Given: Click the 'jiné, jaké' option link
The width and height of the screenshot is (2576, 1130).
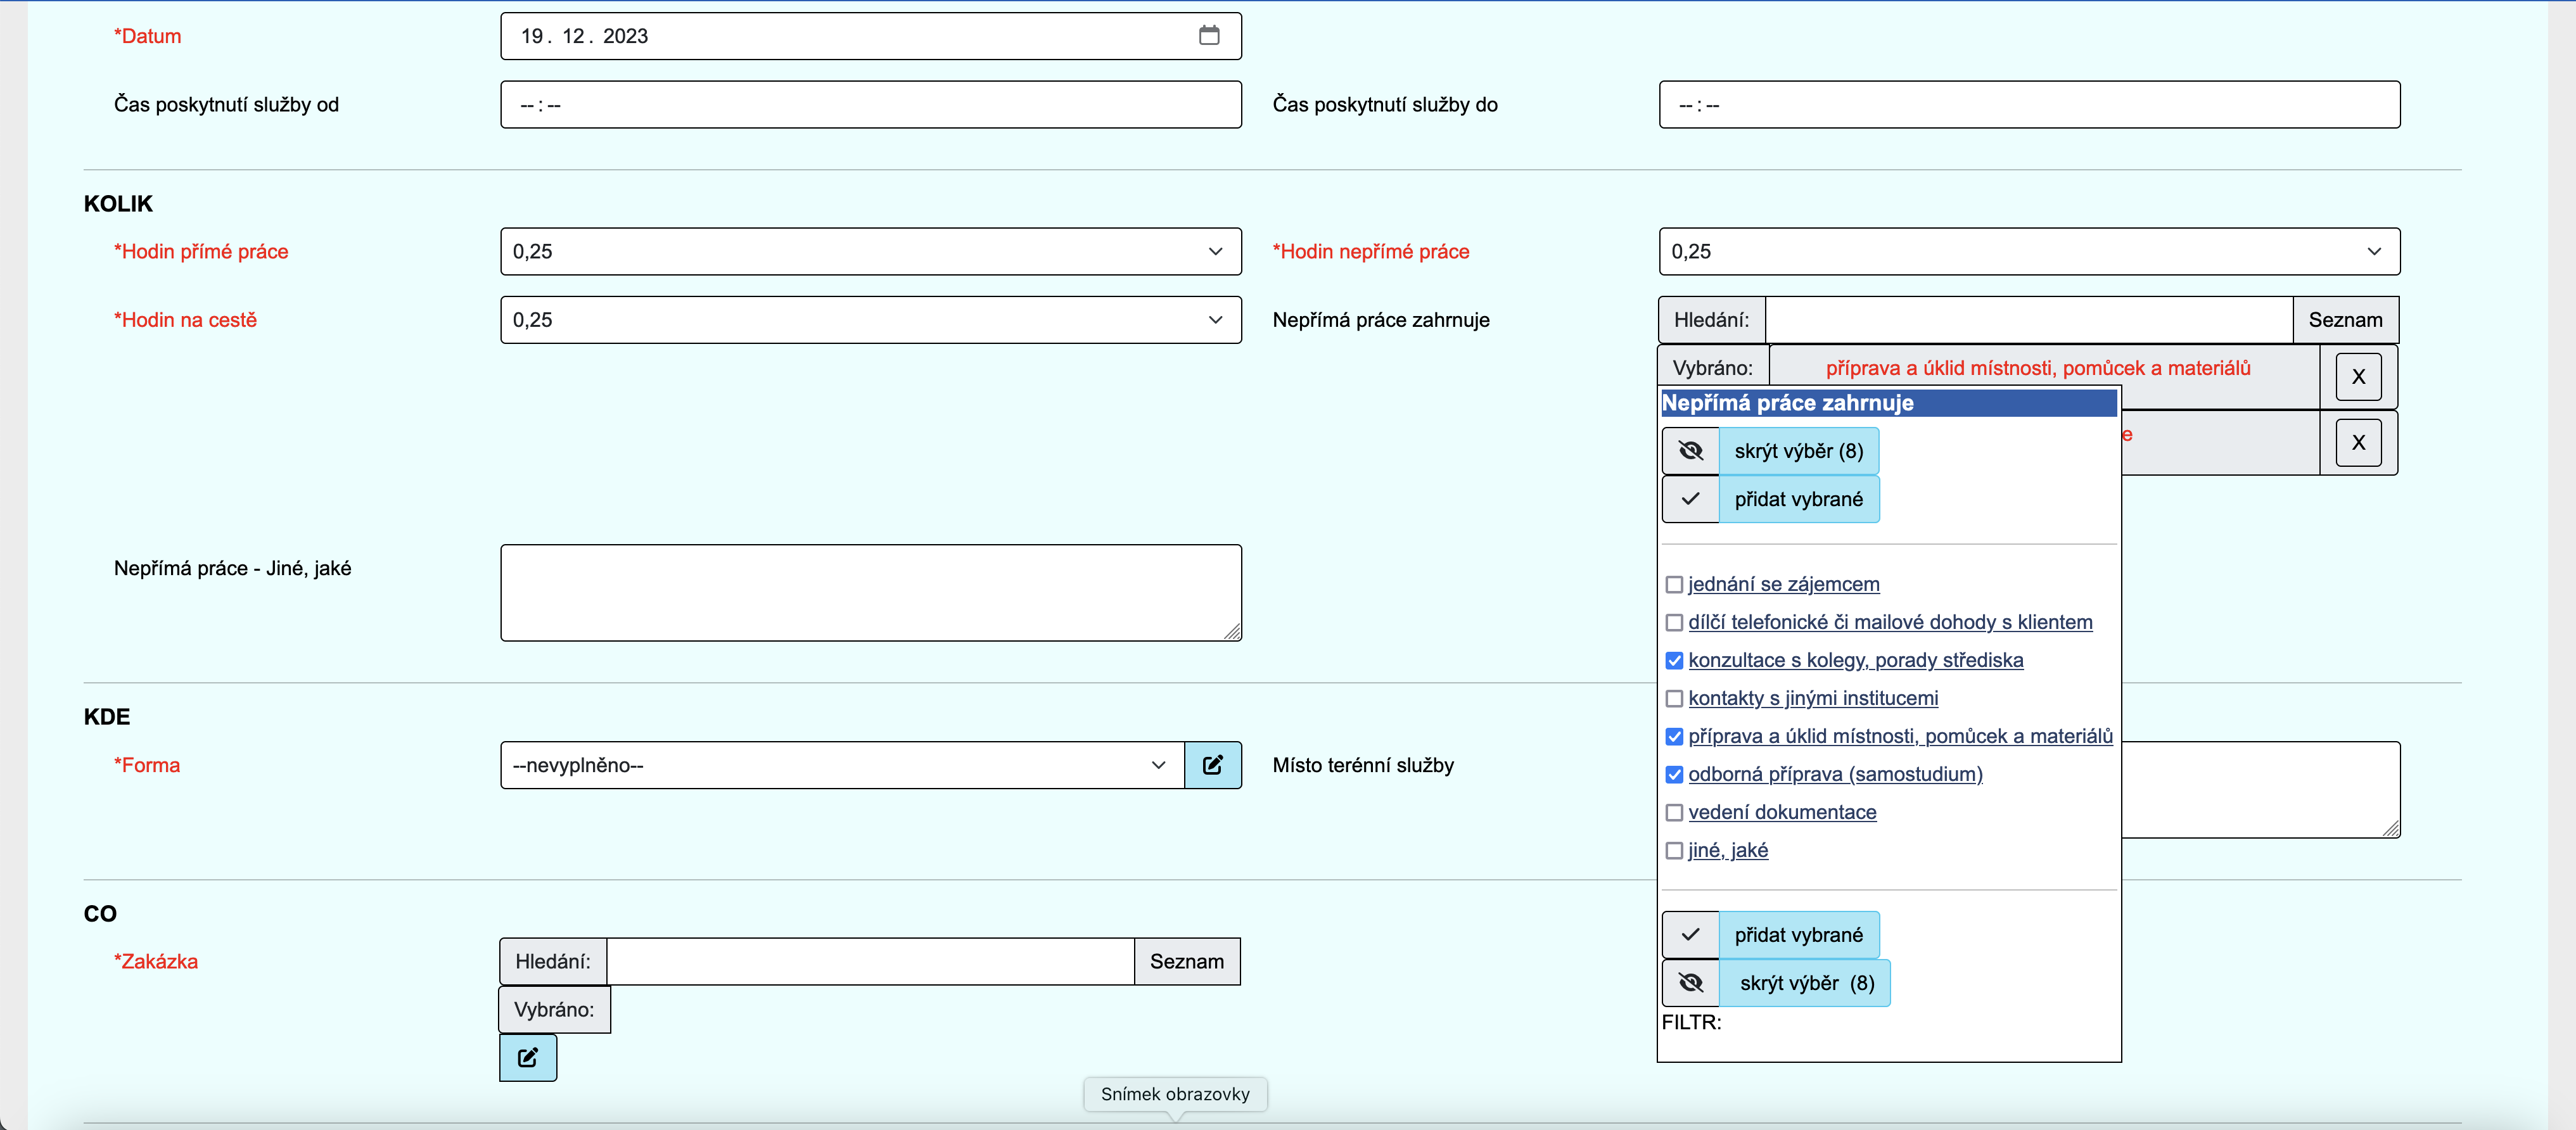Looking at the screenshot, I should [x=1727, y=850].
